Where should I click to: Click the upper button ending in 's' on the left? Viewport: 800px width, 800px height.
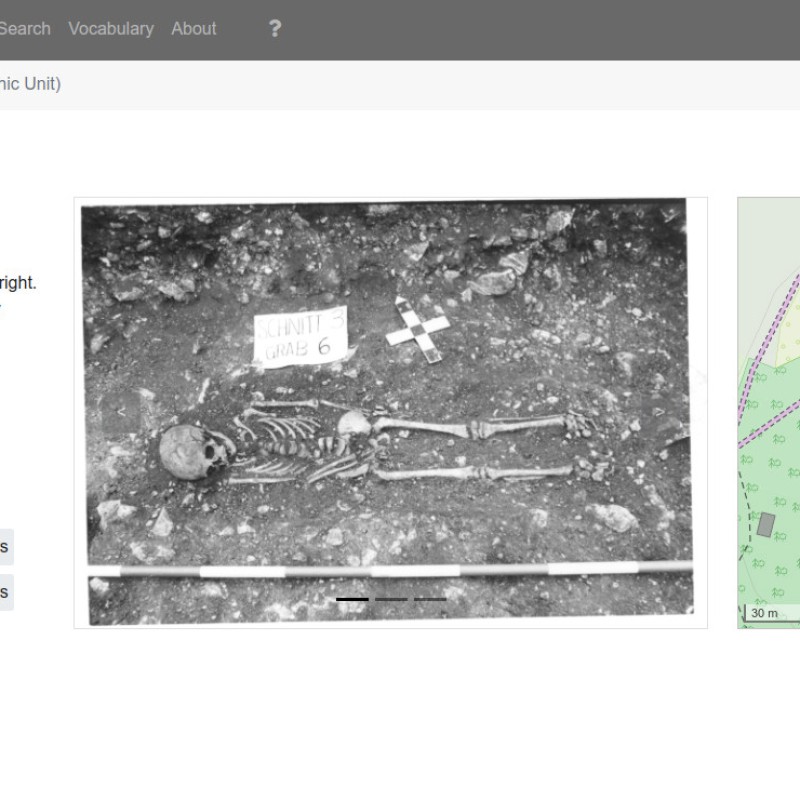point(5,546)
